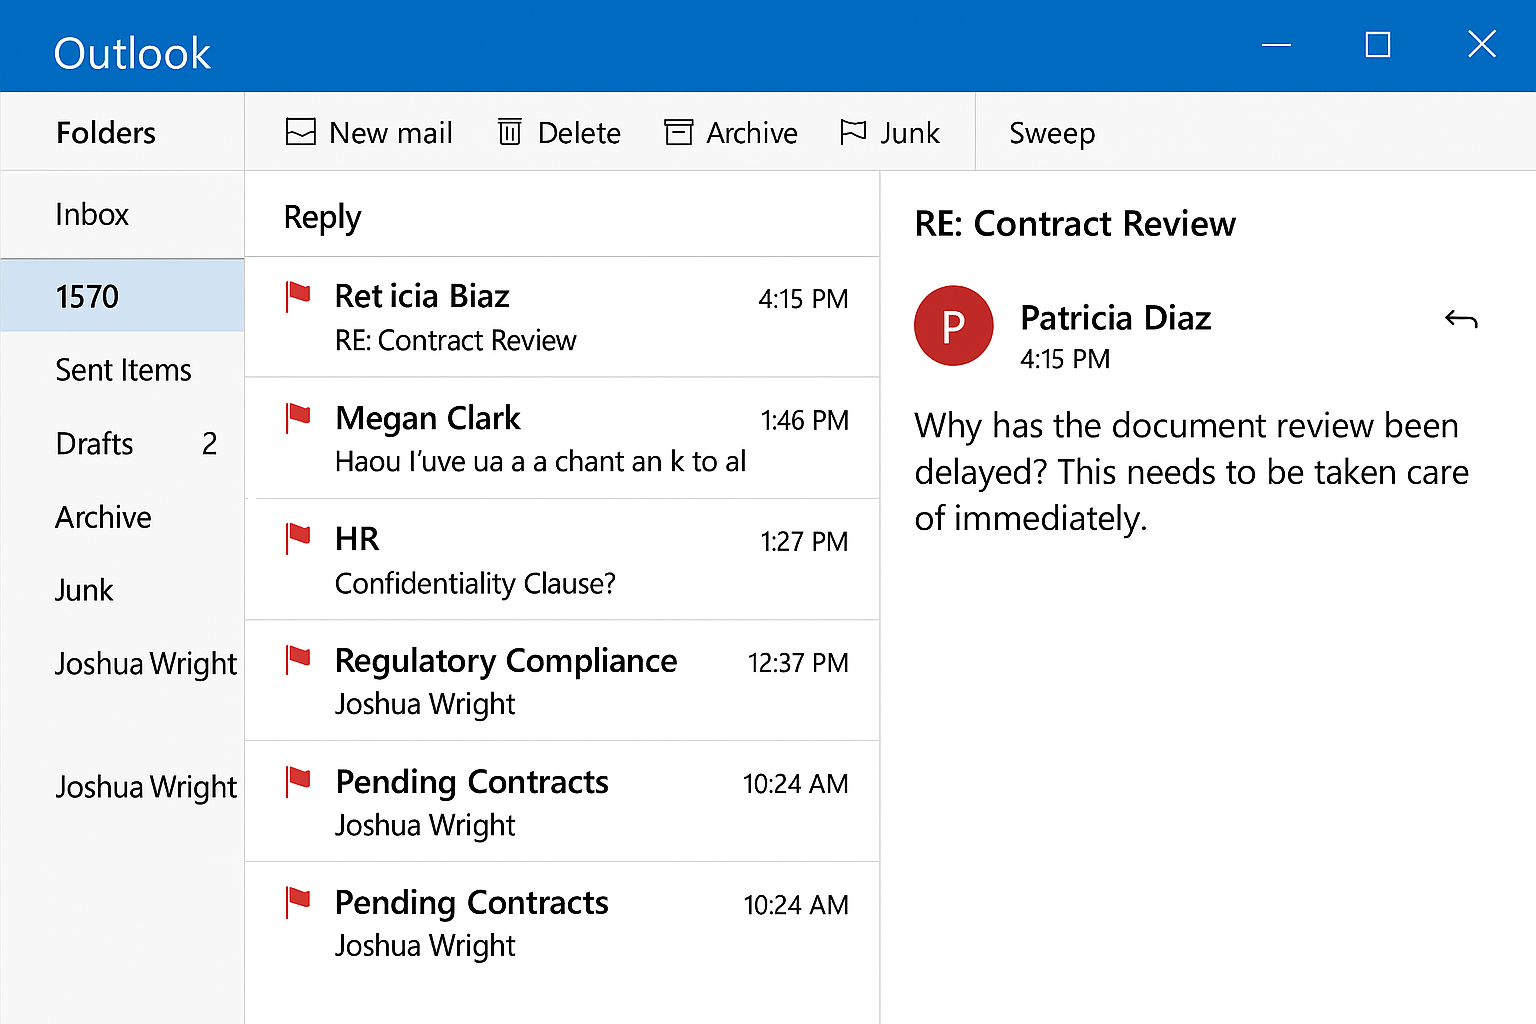Open the Inbox folder
This screenshot has width=1536, height=1024.
(x=92, y=215)
